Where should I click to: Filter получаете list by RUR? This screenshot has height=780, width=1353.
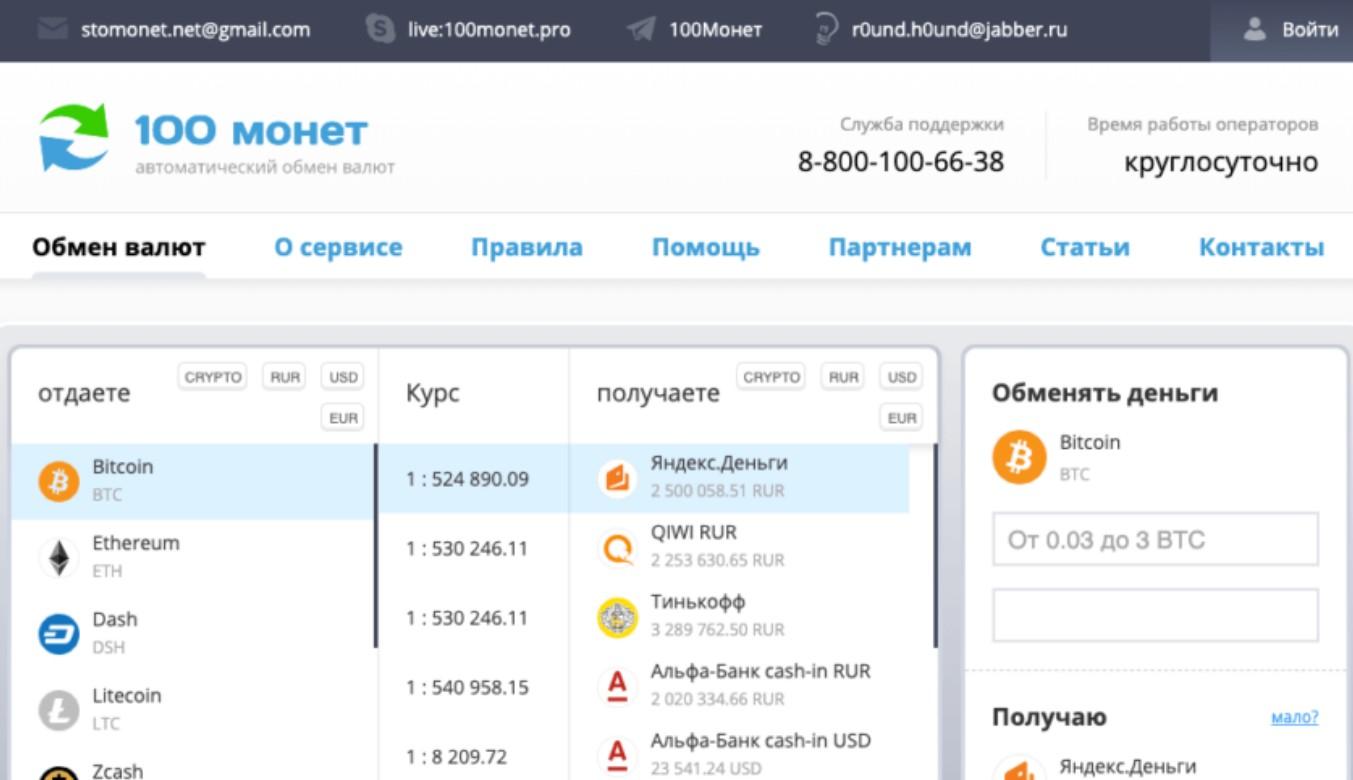[x=844, y=377]
